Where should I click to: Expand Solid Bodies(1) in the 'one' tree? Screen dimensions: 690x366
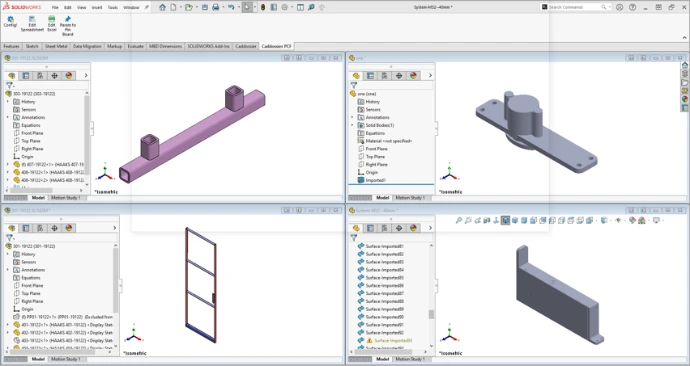(352, 125)
